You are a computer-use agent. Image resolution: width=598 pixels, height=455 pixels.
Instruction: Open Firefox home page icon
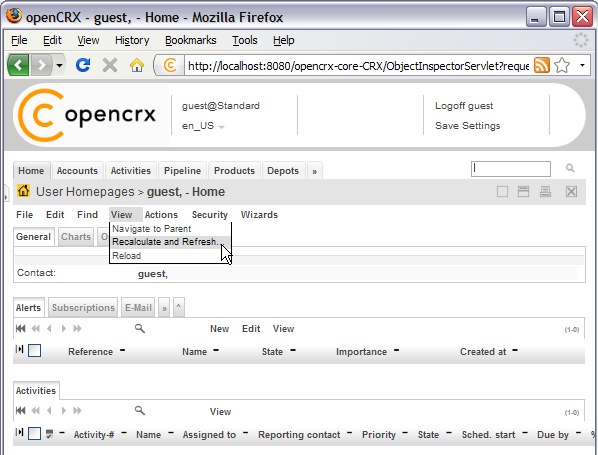(x=137, y=65)
